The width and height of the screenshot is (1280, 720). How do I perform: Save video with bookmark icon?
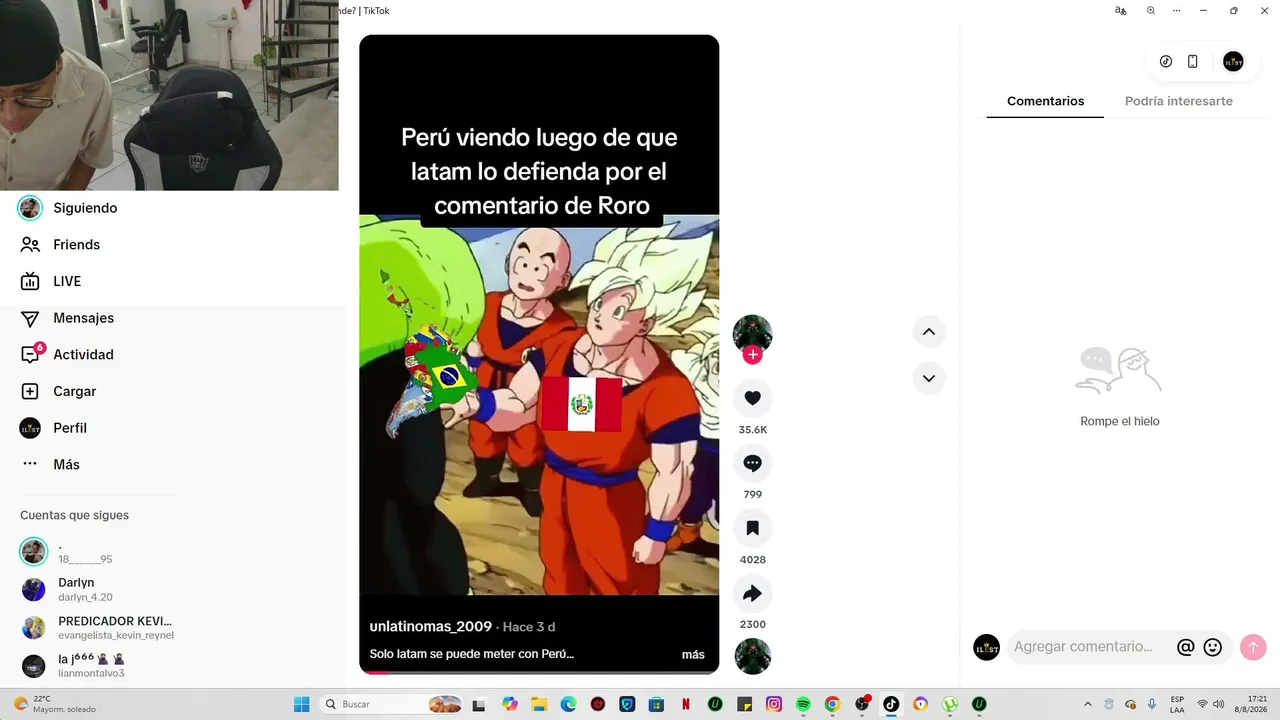click(x=753, y=528)
